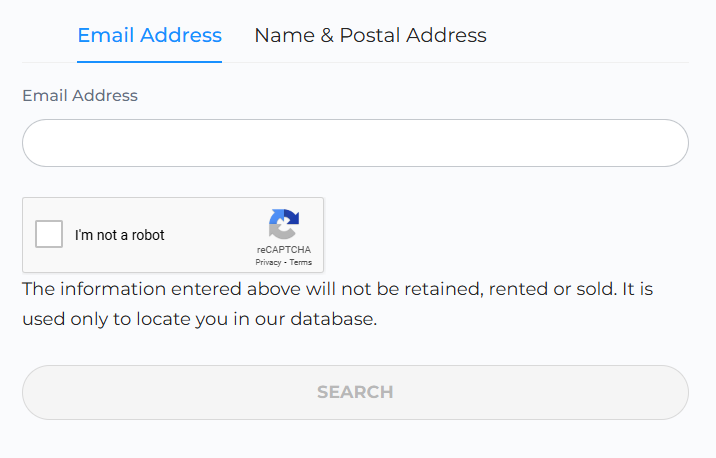Image resolution: width=716 pixels, height=458 pixels.
Task: Focus the Email Address input field
Action: pos(355,143)
